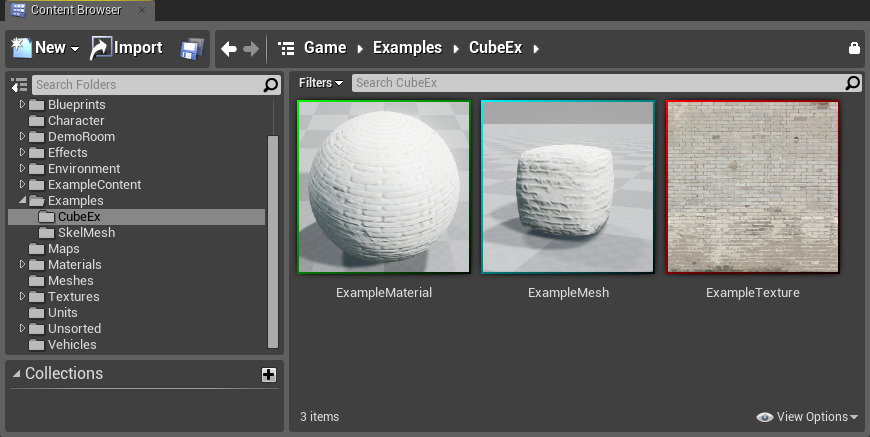Go back using the left arrow icon
Viewport: 870px width, 437px height.
point(229,48)
